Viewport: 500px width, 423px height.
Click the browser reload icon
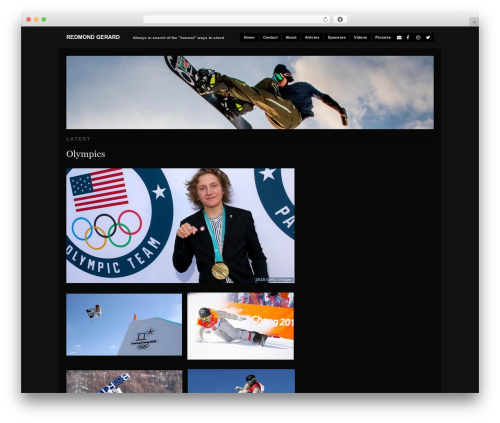[325, 20]
